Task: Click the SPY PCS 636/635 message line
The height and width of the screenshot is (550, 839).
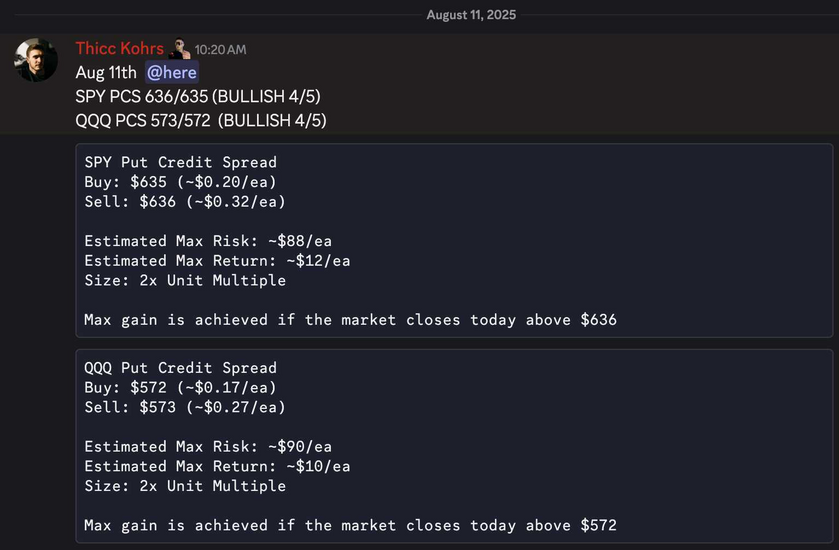Action: [x=198, y=96]
